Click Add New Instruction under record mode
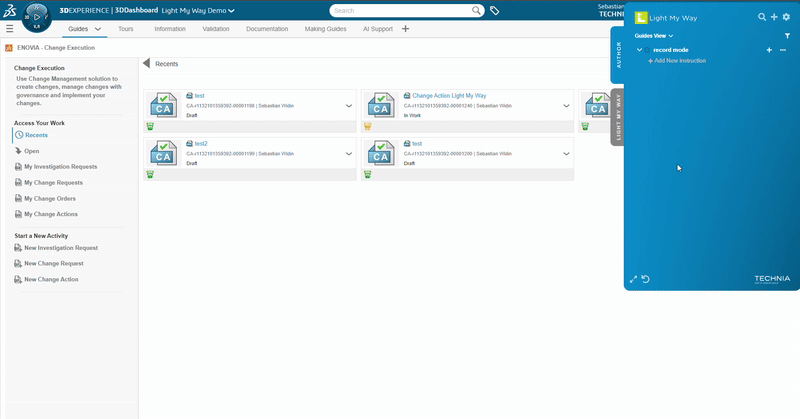 (677, 61)
